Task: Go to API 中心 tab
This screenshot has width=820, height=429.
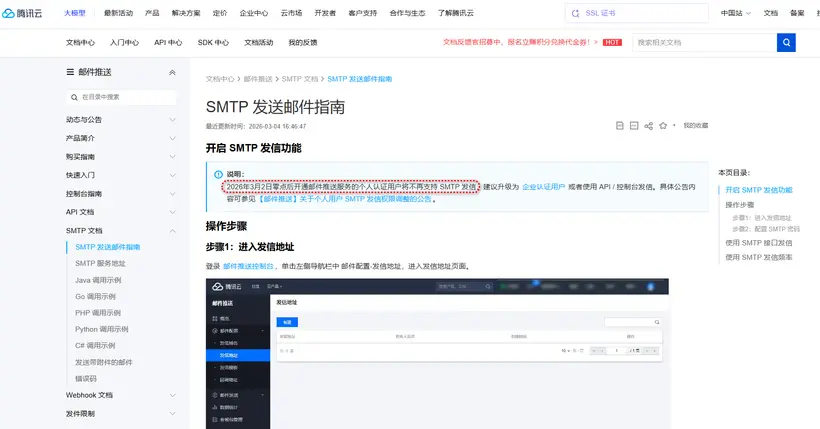Action: tap(168, 42)
